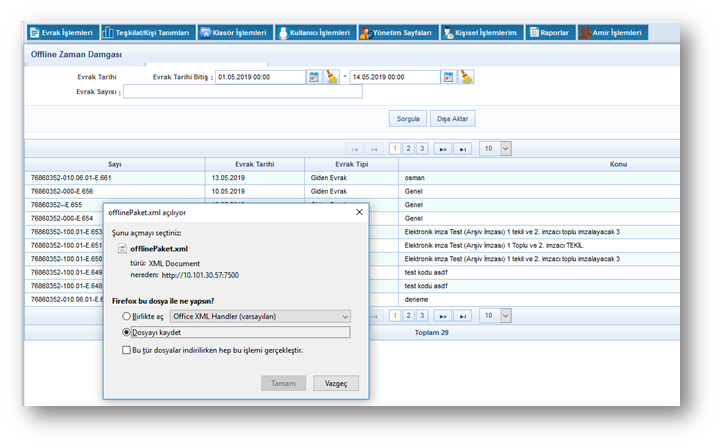Select the 'Dosyayı kaydet' radio option

click(126, 333)
